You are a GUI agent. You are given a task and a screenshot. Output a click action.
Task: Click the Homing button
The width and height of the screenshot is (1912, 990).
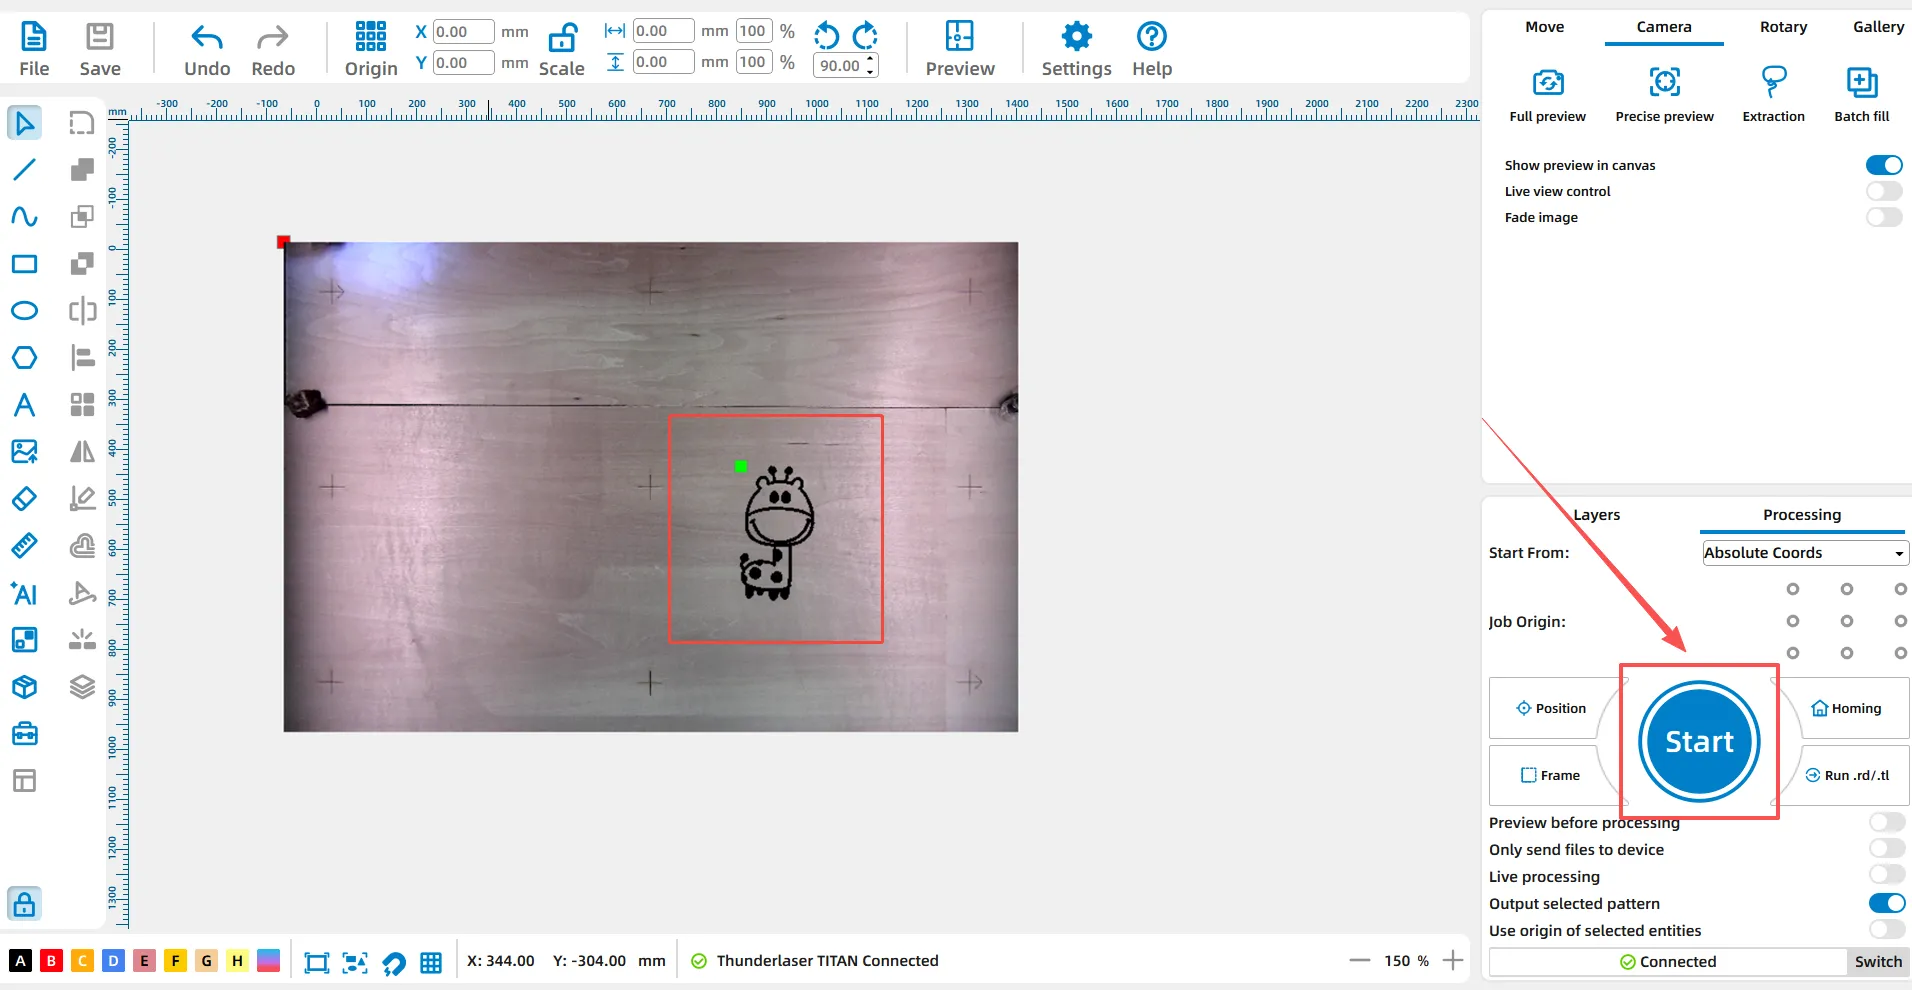tap(1846, 708)
